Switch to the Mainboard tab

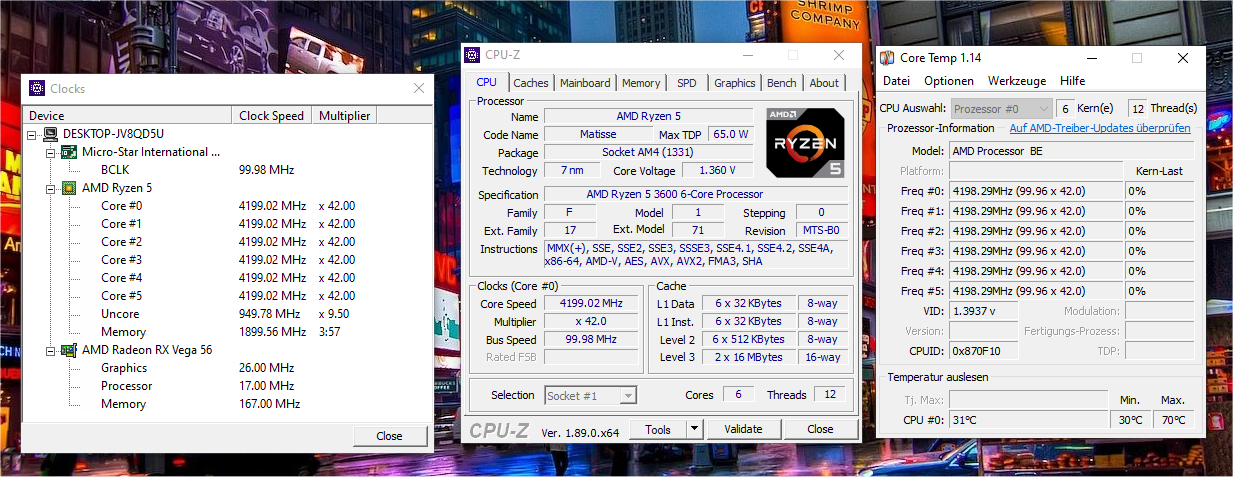[x=585, y=83]
